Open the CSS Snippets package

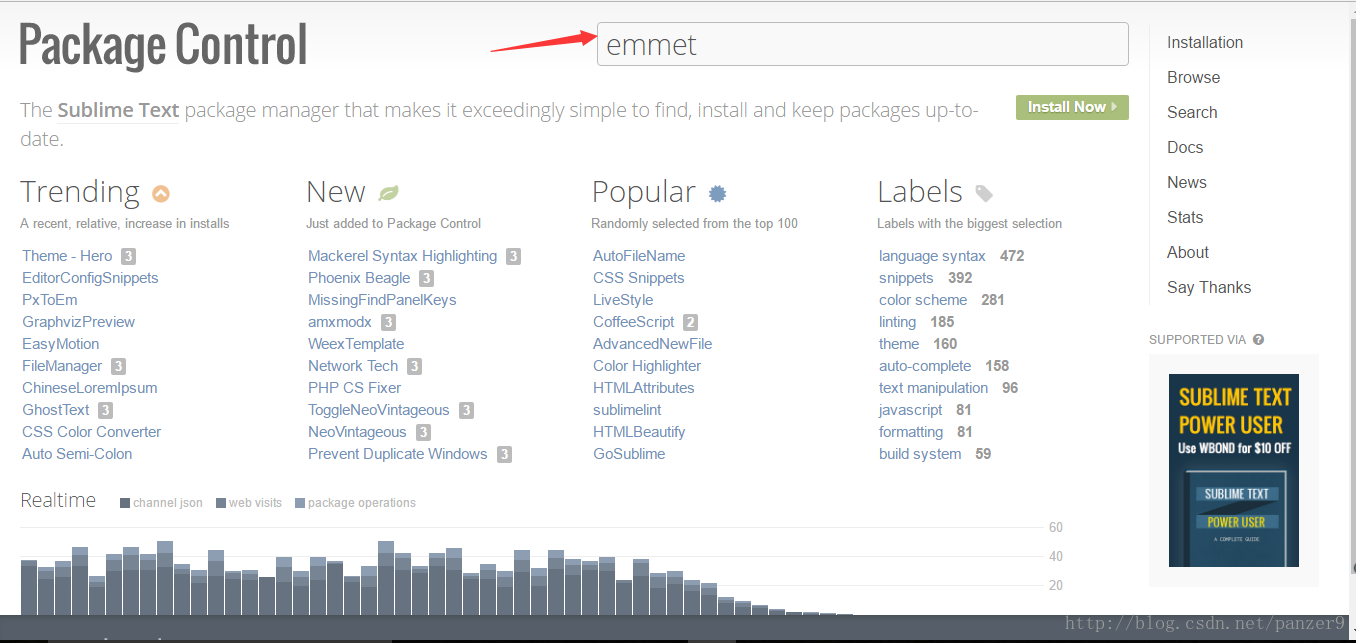point(639,278)
